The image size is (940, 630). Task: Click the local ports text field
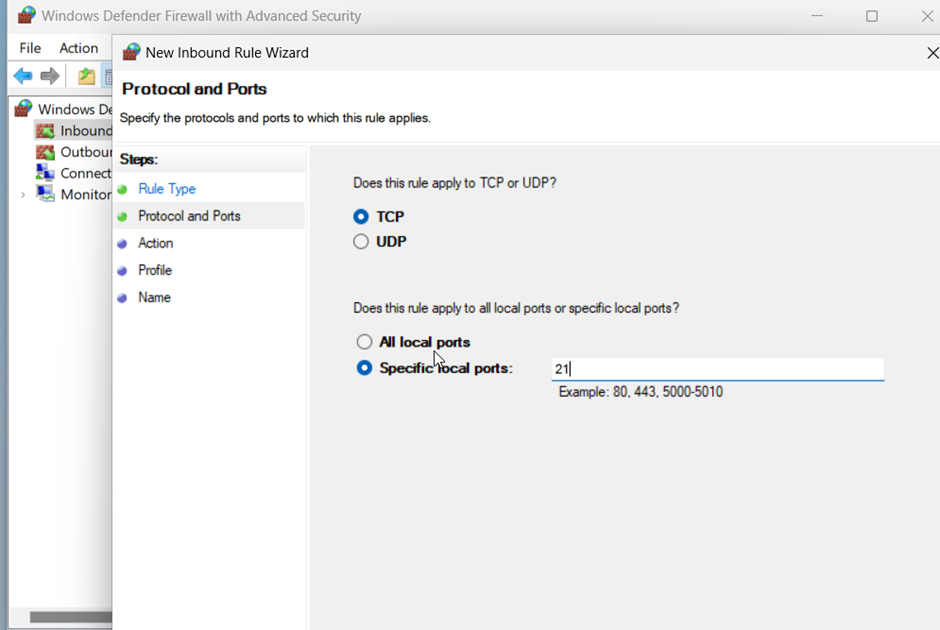718,369
